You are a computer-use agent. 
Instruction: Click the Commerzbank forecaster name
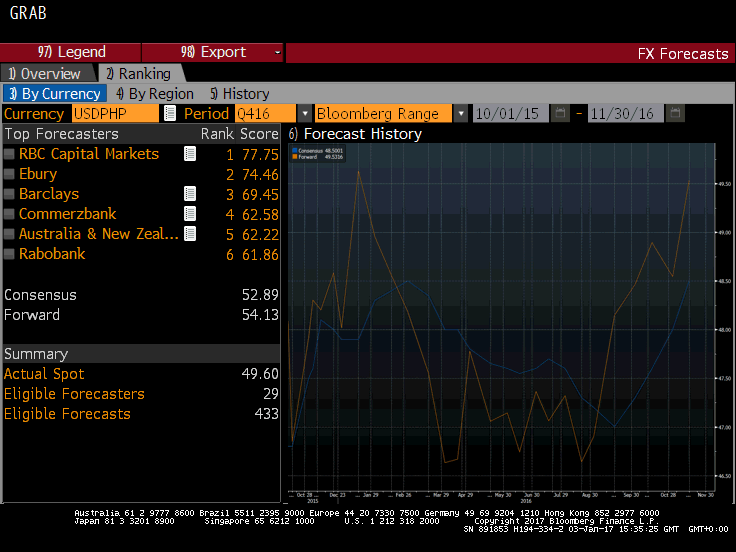pos(67,214)
